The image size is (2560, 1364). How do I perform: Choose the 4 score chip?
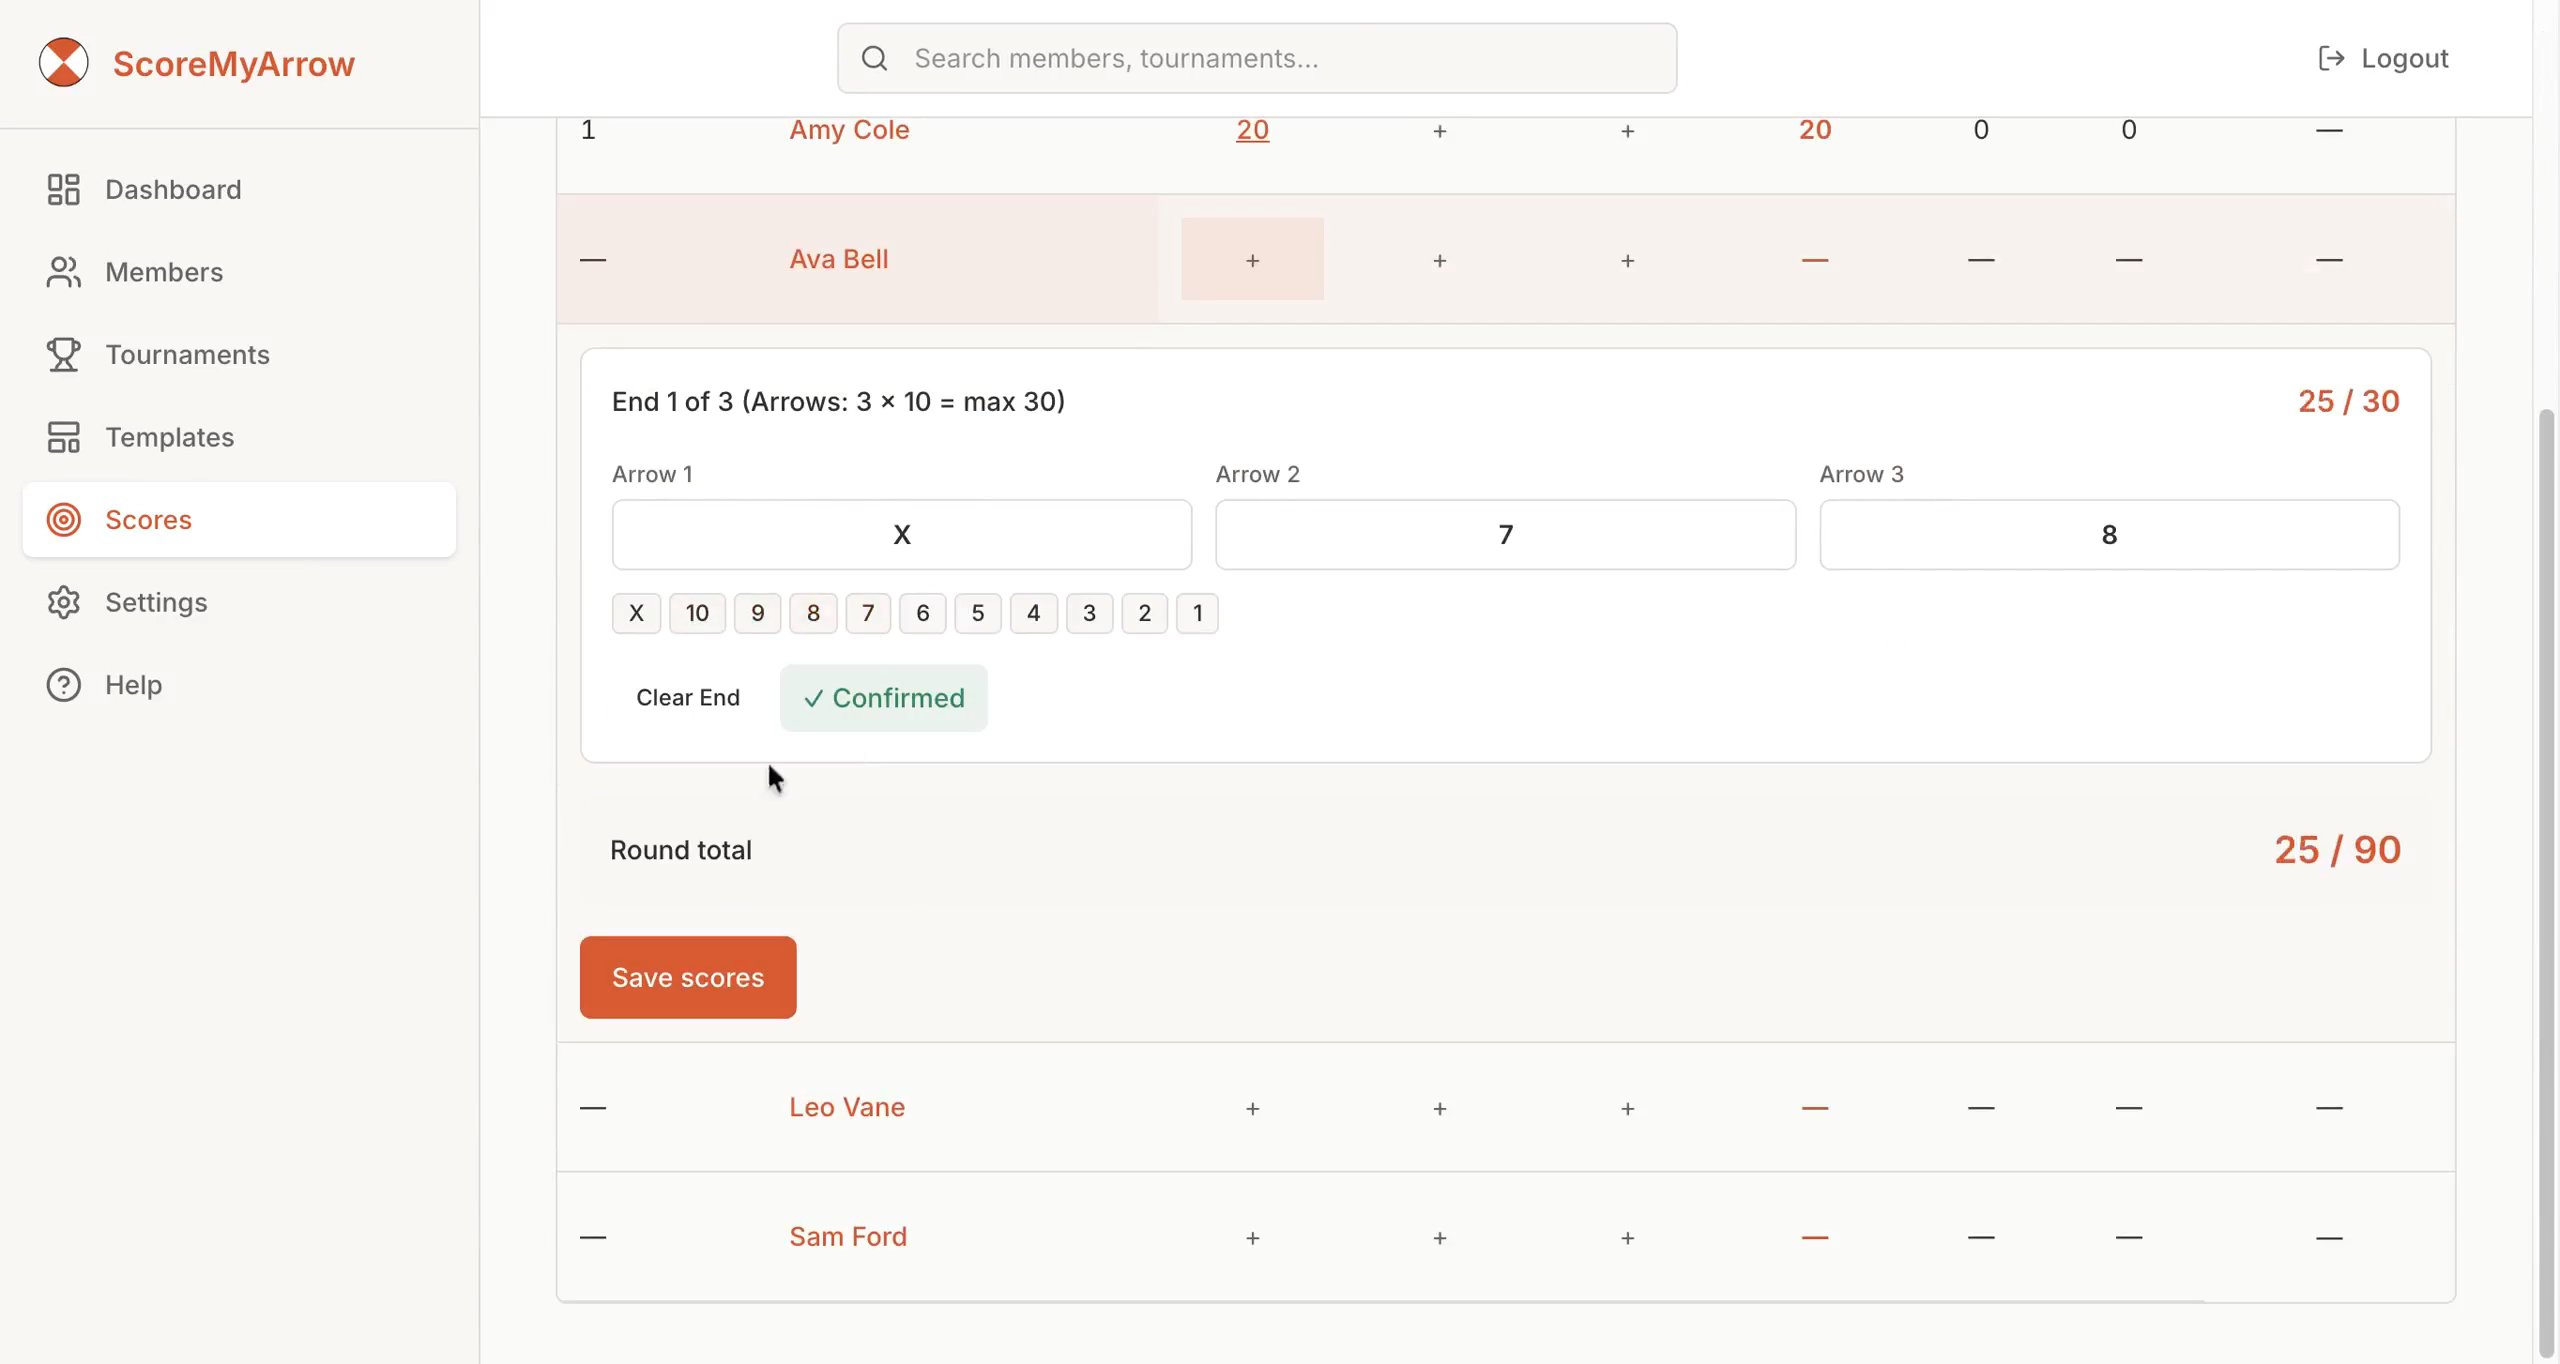coord(1033,613)
